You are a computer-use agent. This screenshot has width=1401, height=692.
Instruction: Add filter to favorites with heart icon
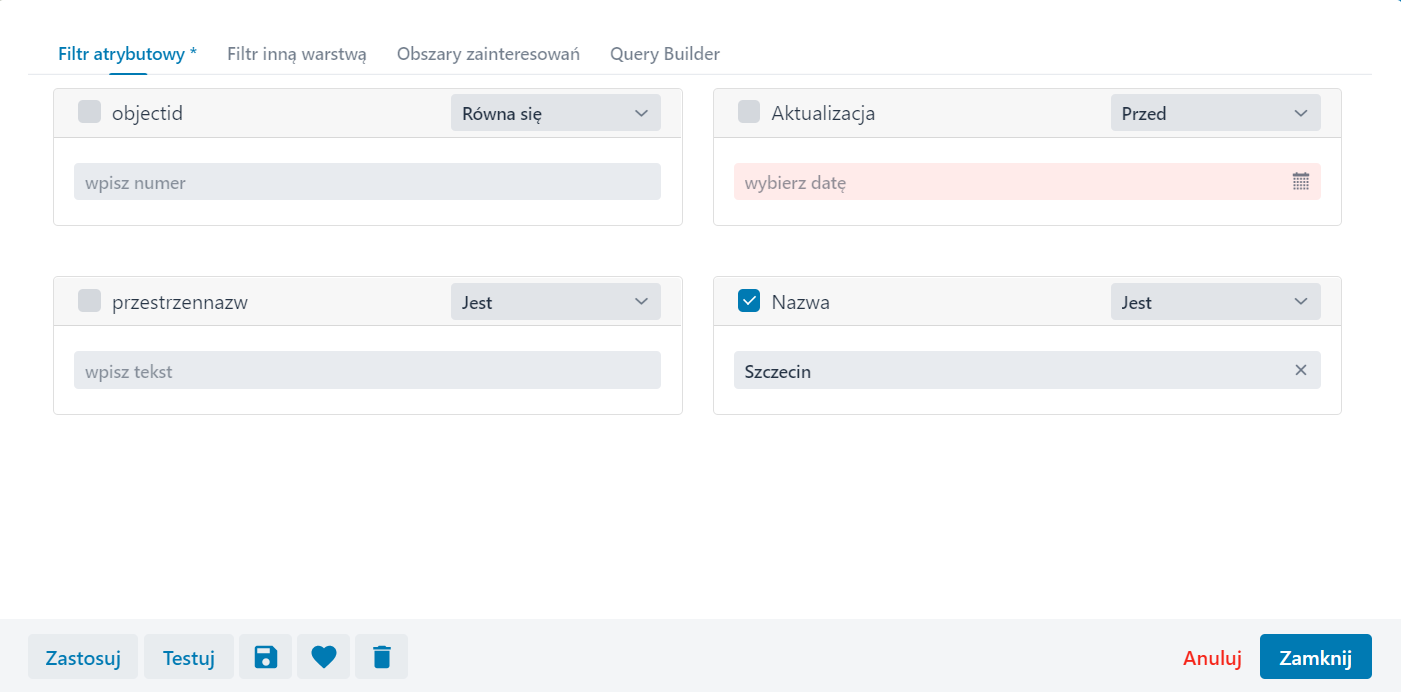tap(324, 657)
